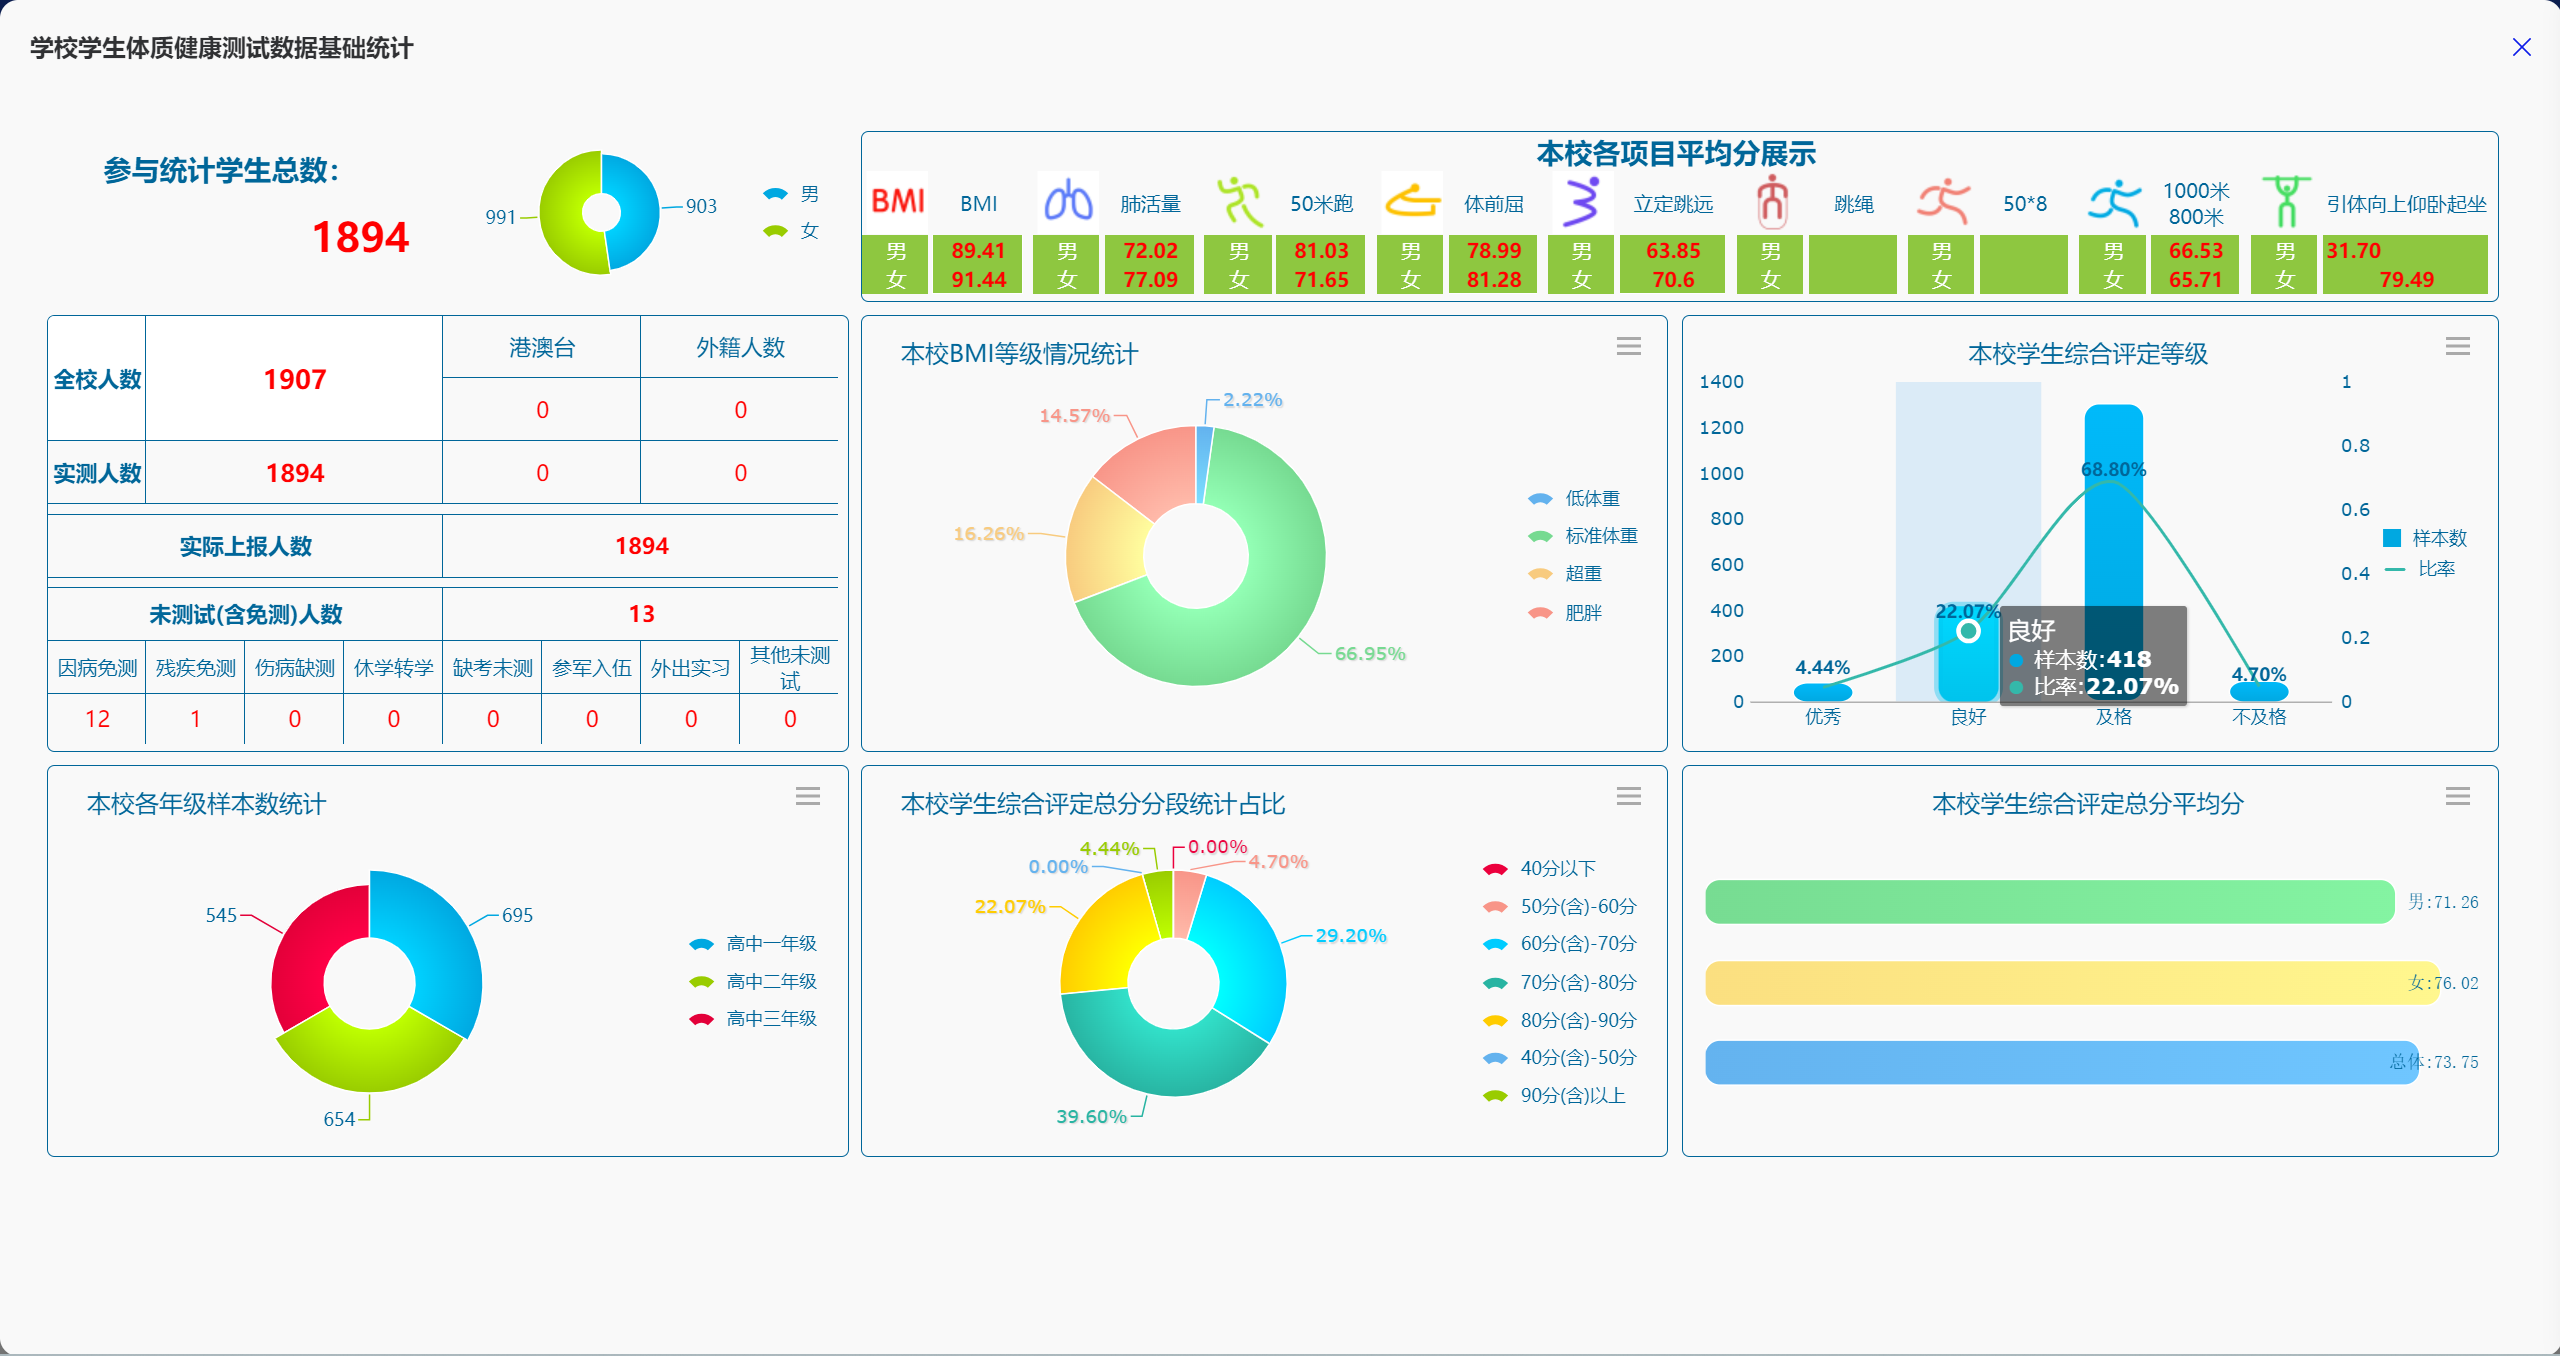Screen dimensions: 2562x1356
Task: Open the 总分分段统计占比 chart menu
Action: pyautogui.click(x=1628, y=796)
